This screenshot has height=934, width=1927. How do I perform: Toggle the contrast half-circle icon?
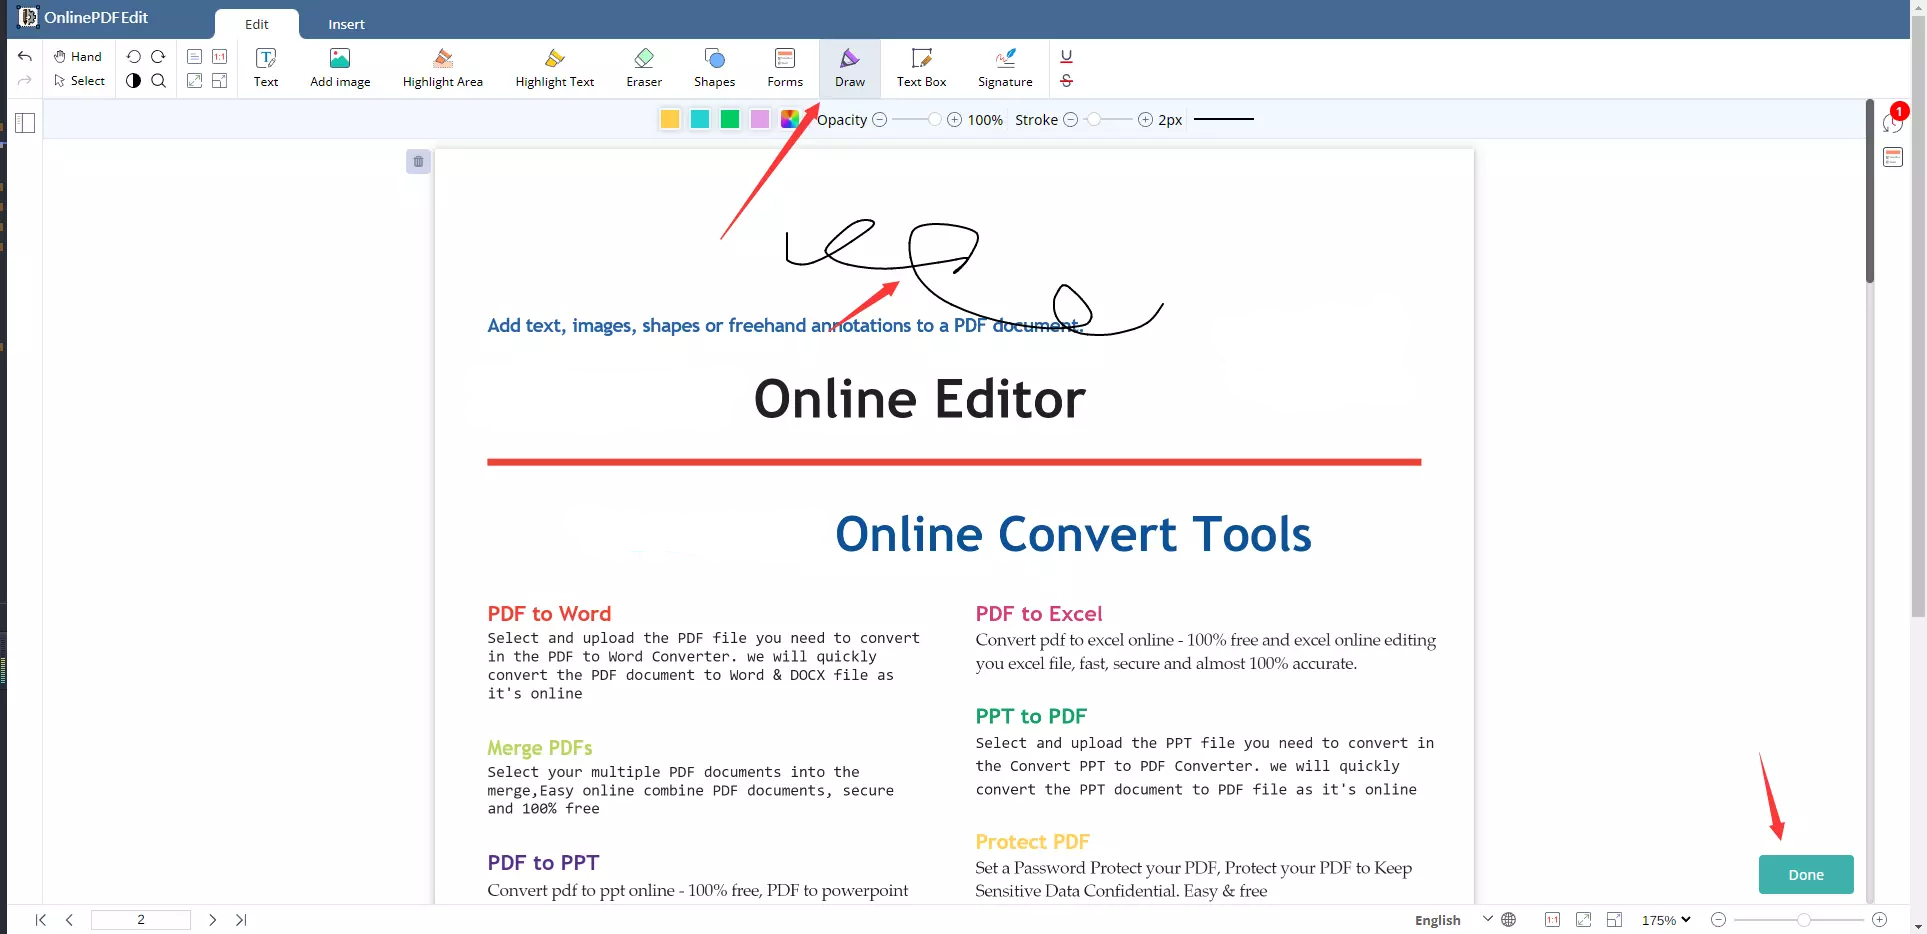(x=133, y=81)
